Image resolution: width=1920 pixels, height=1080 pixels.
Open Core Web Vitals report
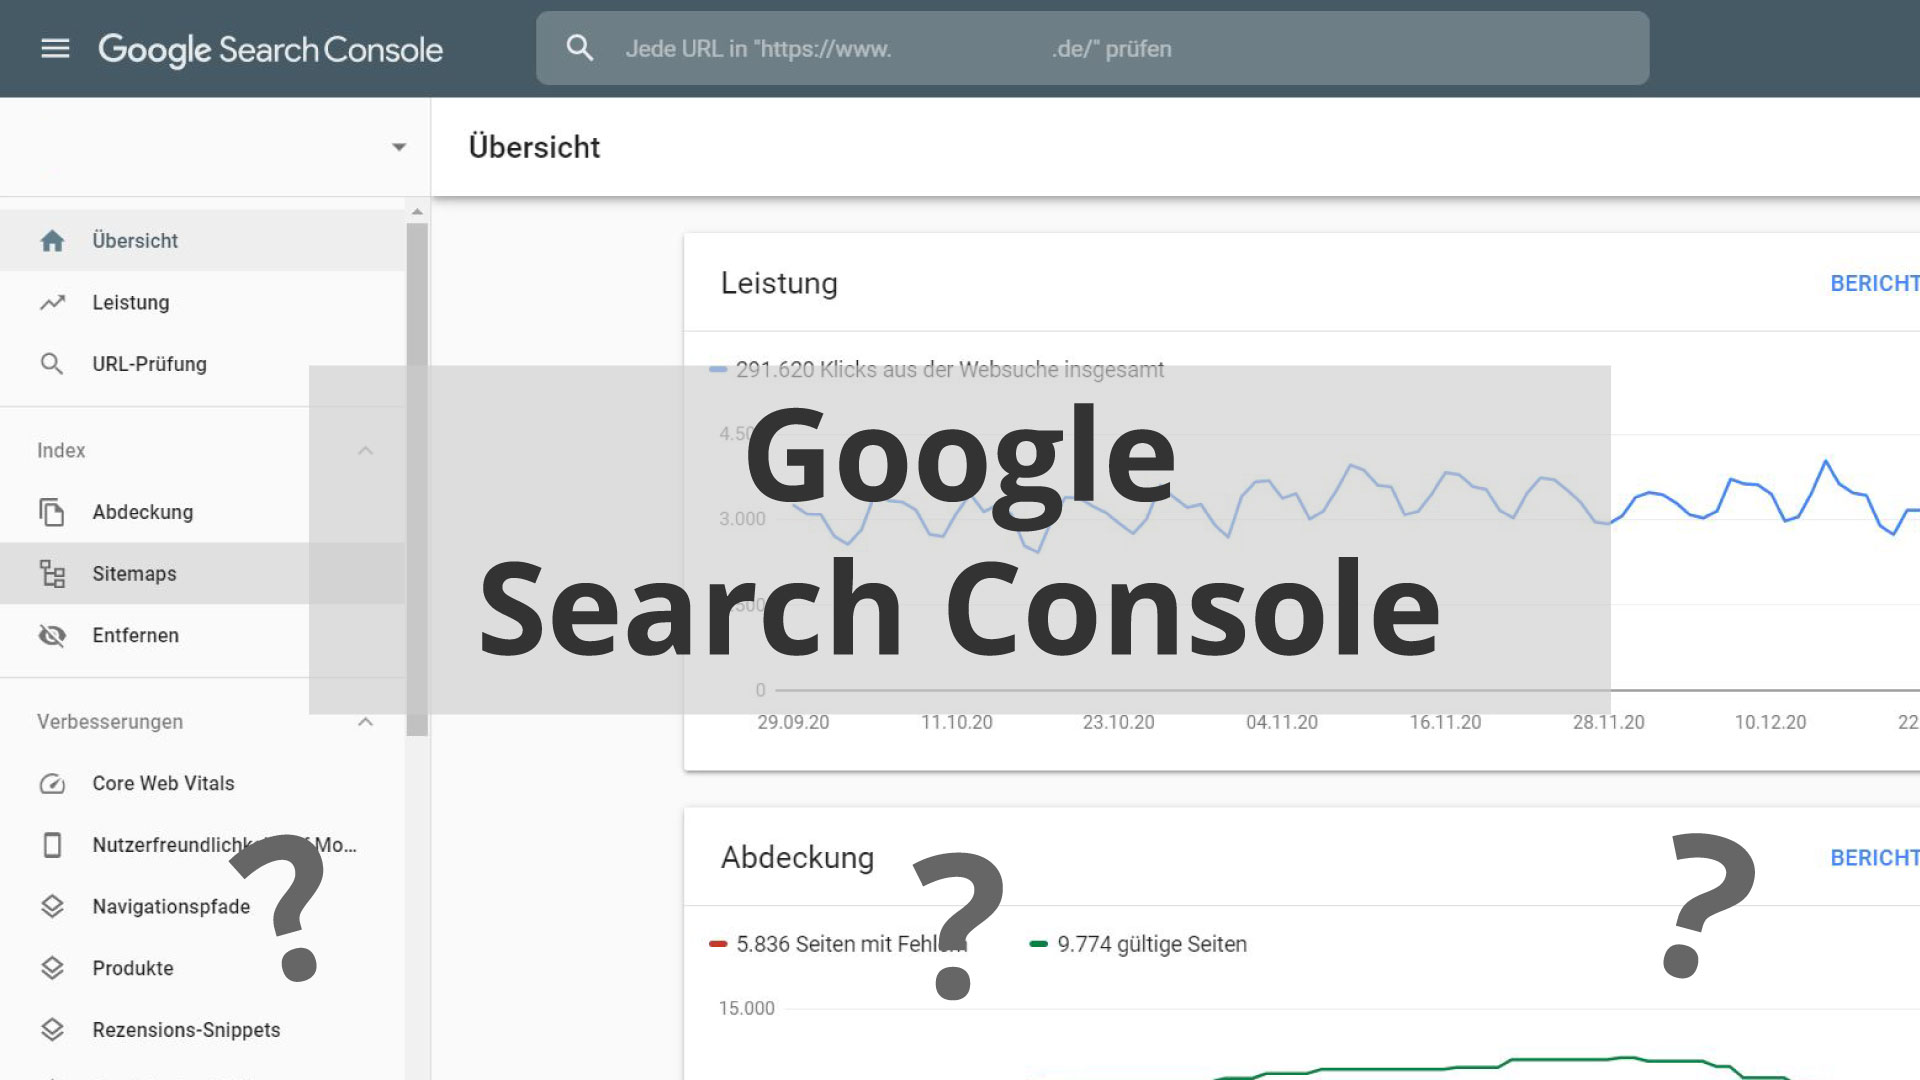pyautogui.click(x=202, y=783)
